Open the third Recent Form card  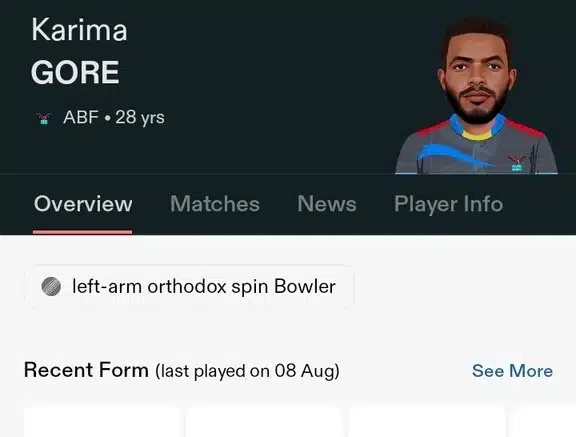click(x=426, y=421)
